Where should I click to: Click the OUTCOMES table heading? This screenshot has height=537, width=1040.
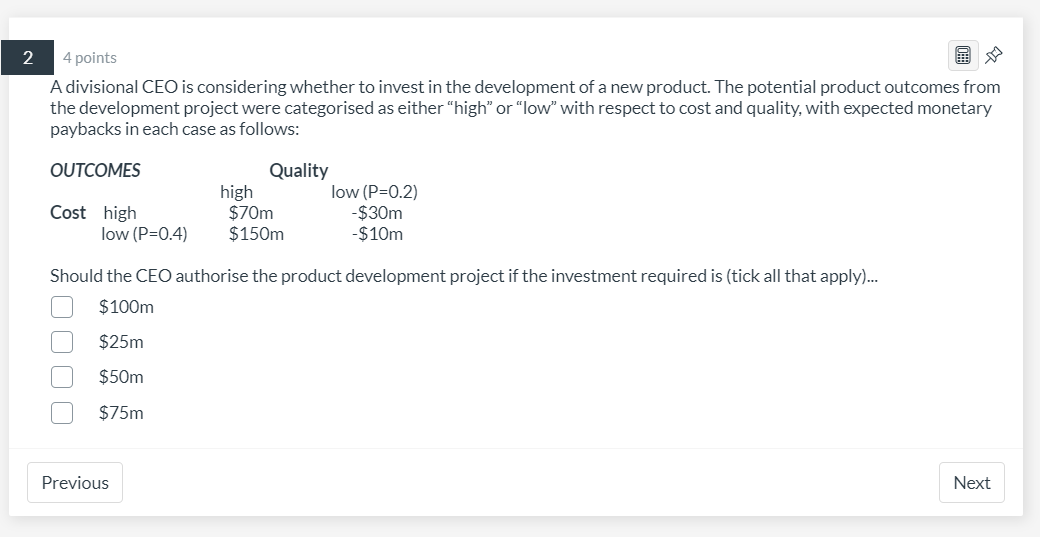coord(95,170)
